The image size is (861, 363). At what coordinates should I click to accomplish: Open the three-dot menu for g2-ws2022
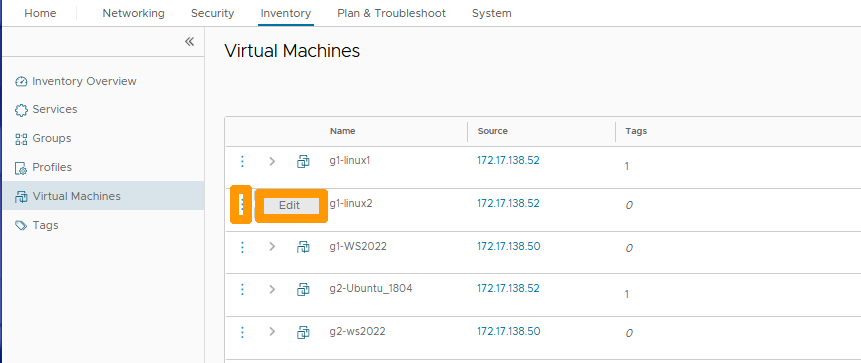[x=242, y=332]
